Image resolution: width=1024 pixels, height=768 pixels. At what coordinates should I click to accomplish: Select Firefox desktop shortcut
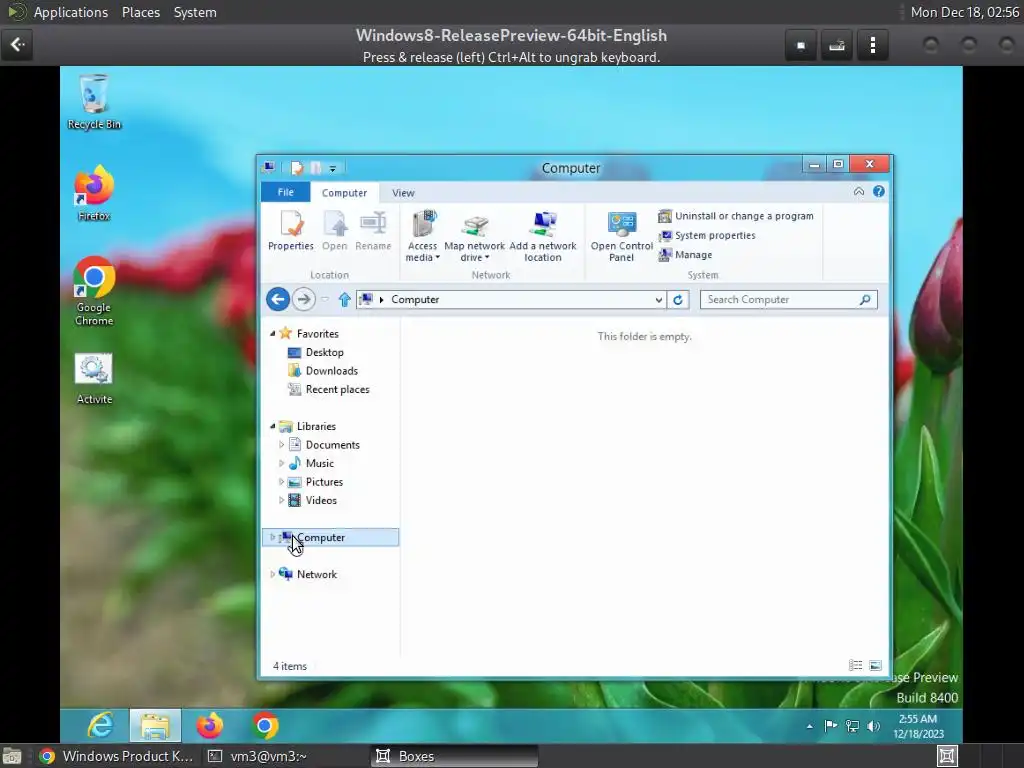[94, 193]
